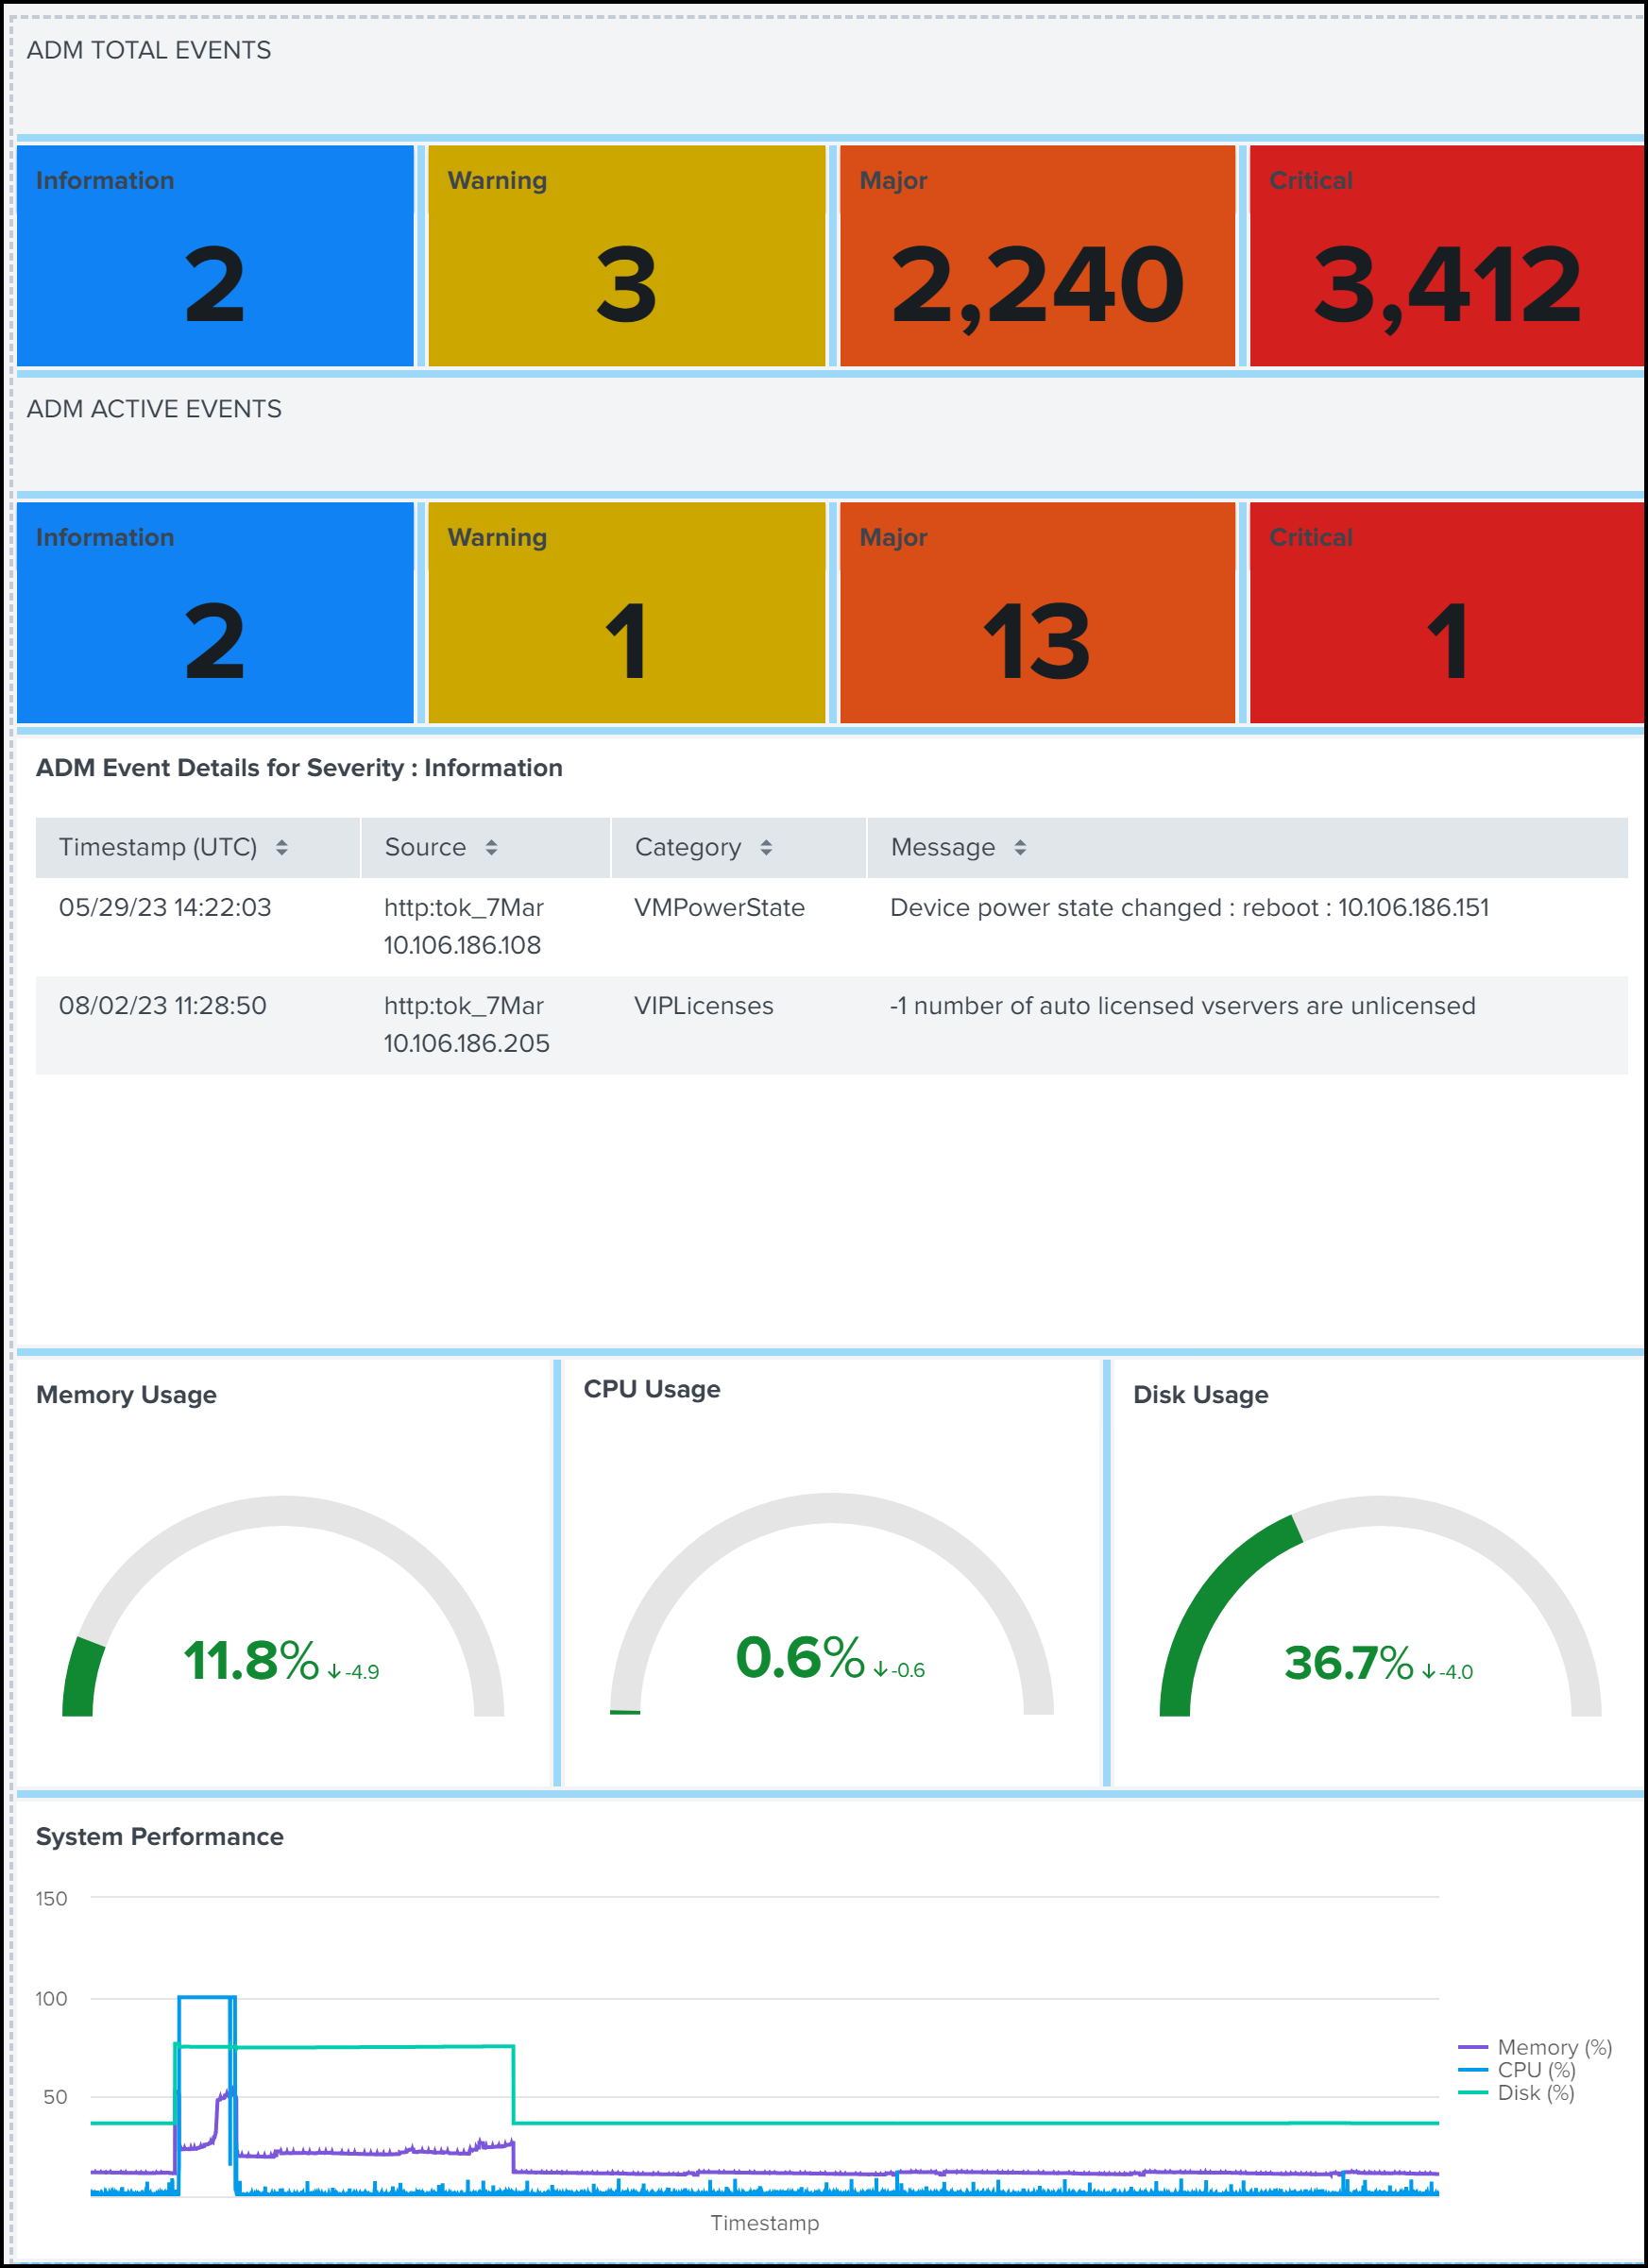Select Active Events Warning tile showing 1
1648x2268 pixels.
coord(626,612)
